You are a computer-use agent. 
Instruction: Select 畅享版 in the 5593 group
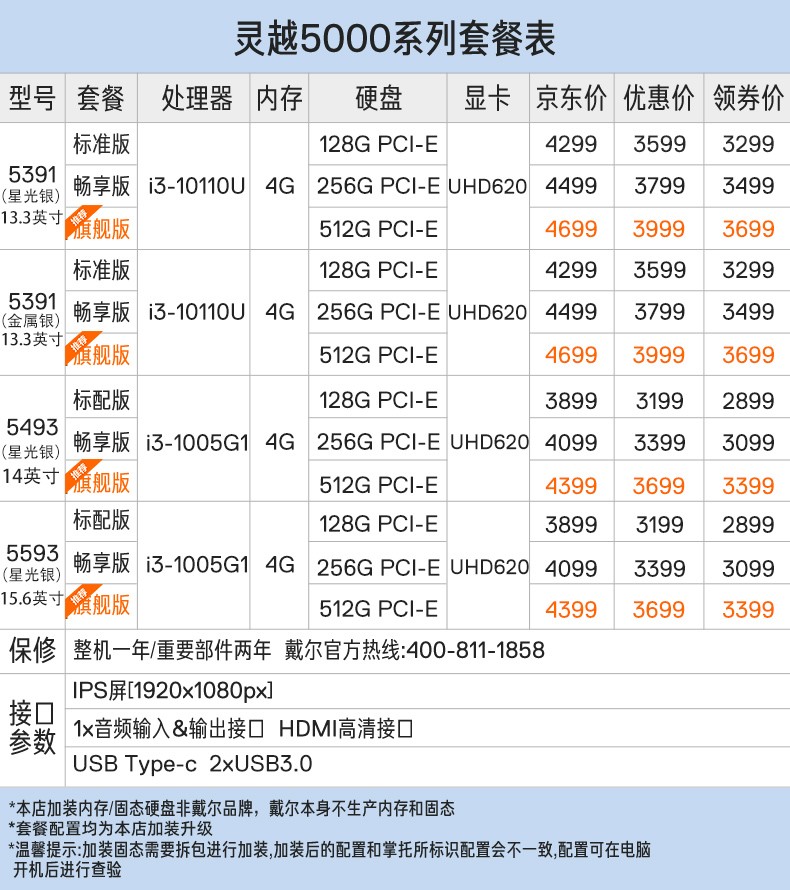point(102,562)
